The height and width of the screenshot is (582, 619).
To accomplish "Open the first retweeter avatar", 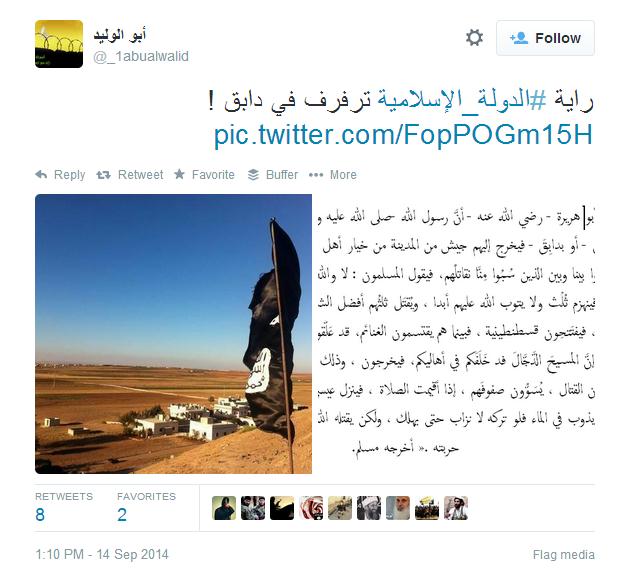I will coord(224,508).
